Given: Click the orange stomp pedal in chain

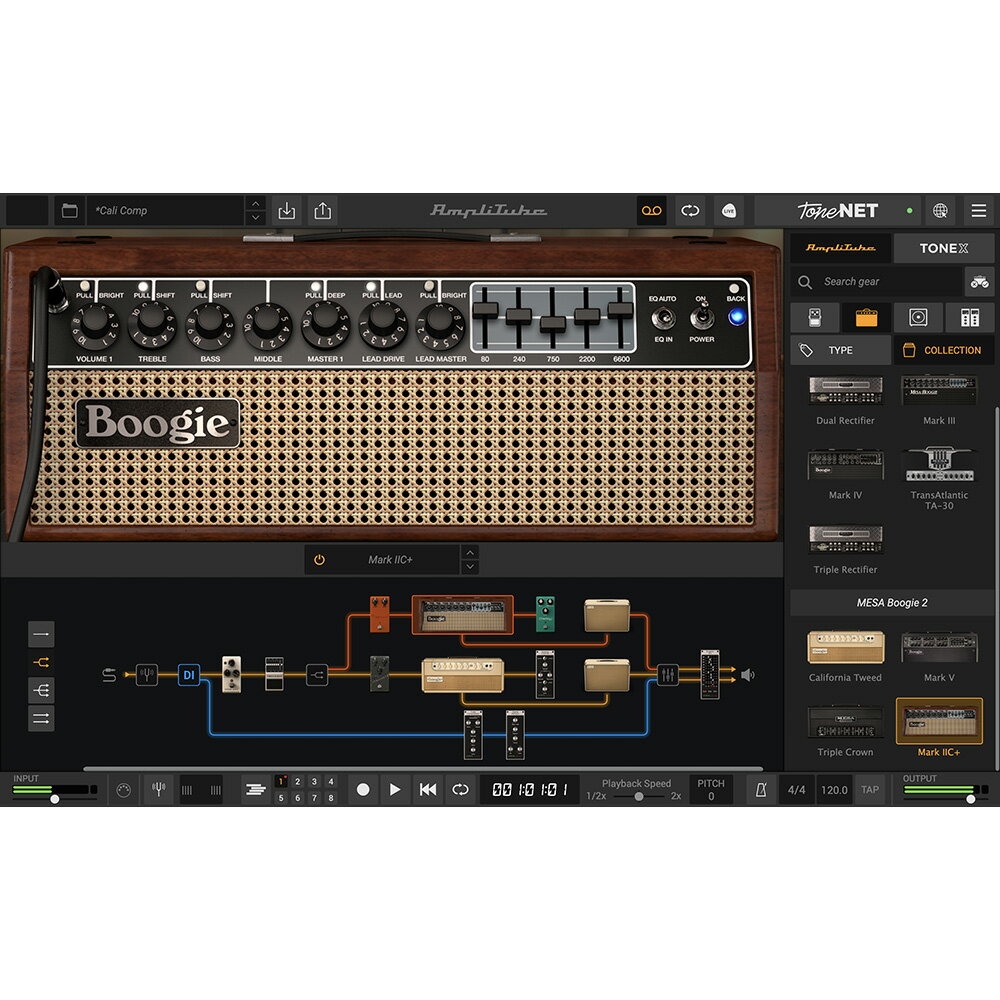Looking at the screenshot, I should click(379, 614).
